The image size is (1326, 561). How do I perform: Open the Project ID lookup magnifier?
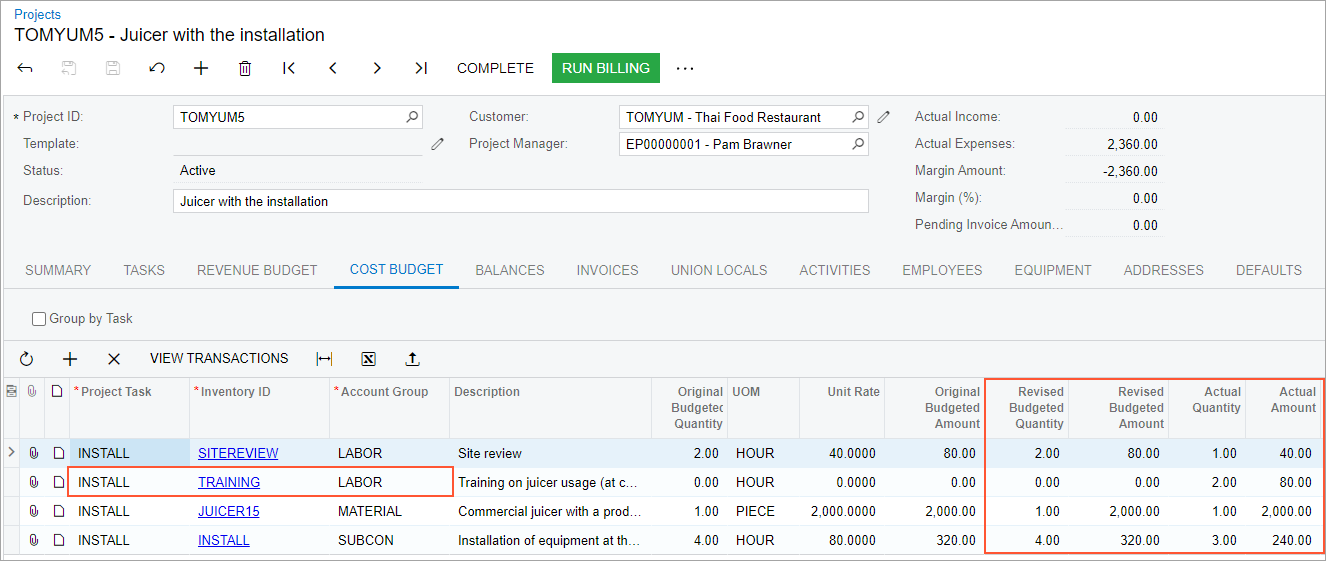pos(412,117)
